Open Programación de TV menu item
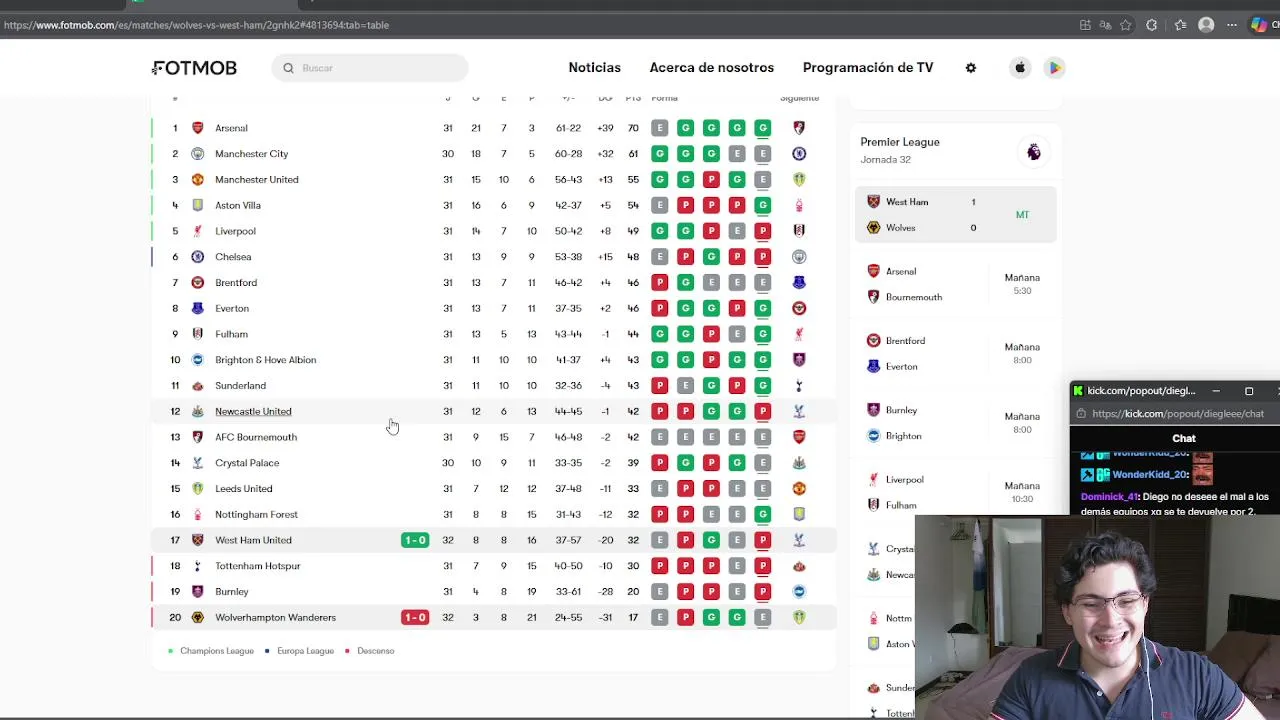This screenshot has height=720, width=1280. pyautogui.click(x=868, y=68)
